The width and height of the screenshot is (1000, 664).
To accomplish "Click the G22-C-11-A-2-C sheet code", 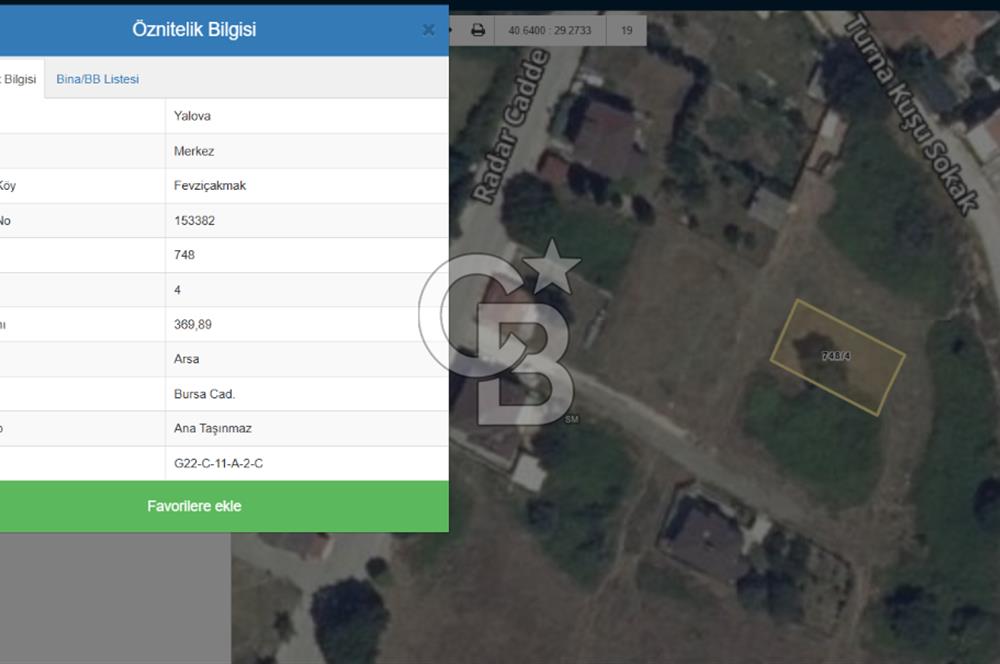I will [218, 464].
